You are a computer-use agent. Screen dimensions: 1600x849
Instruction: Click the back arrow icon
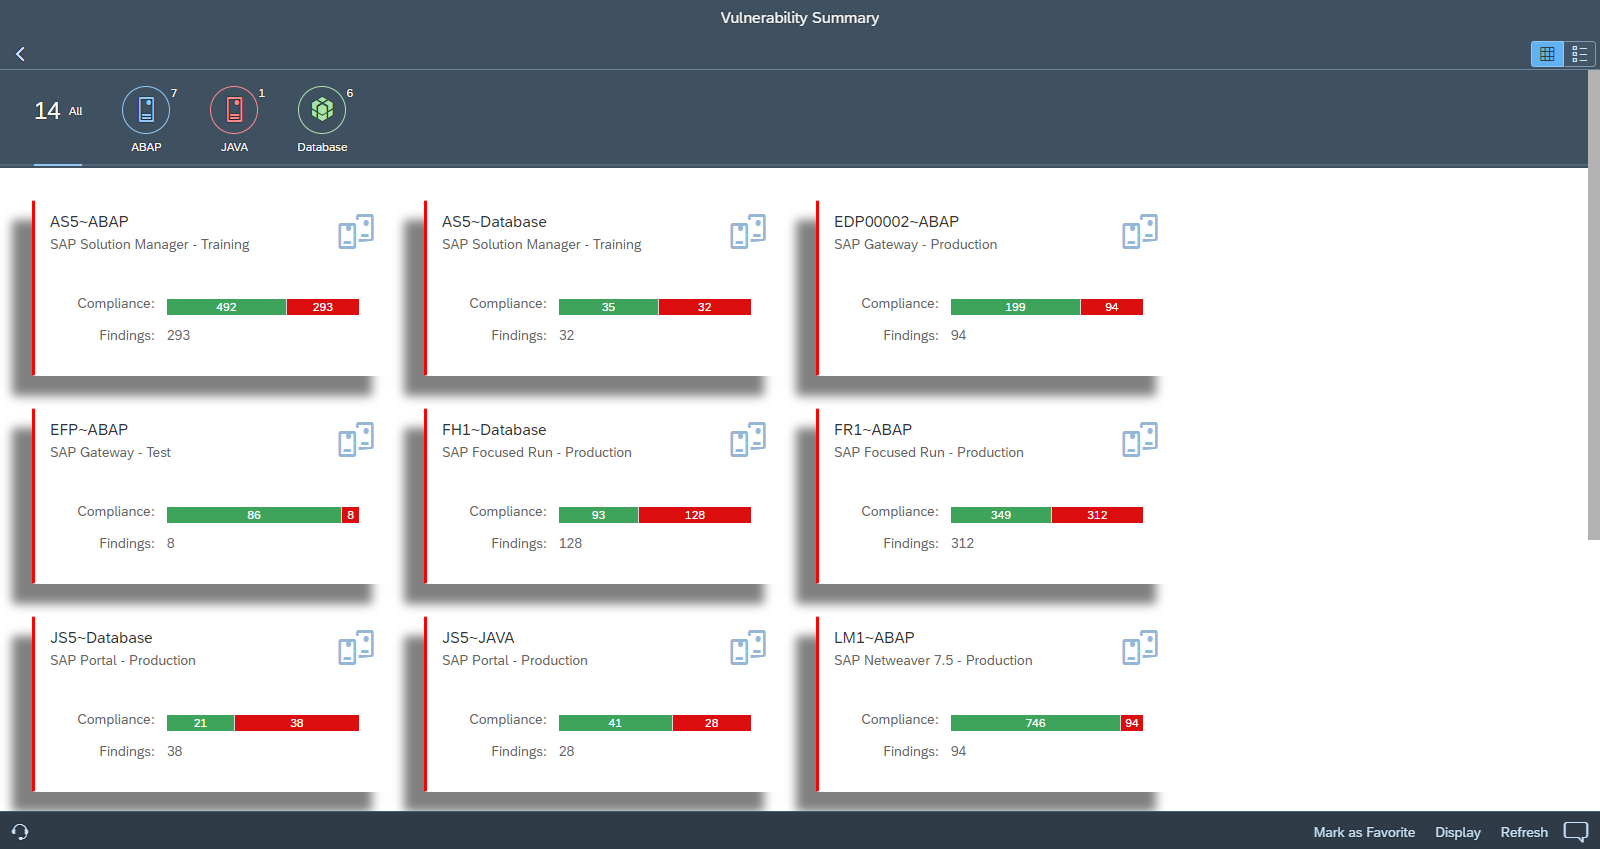pos(20,54)
